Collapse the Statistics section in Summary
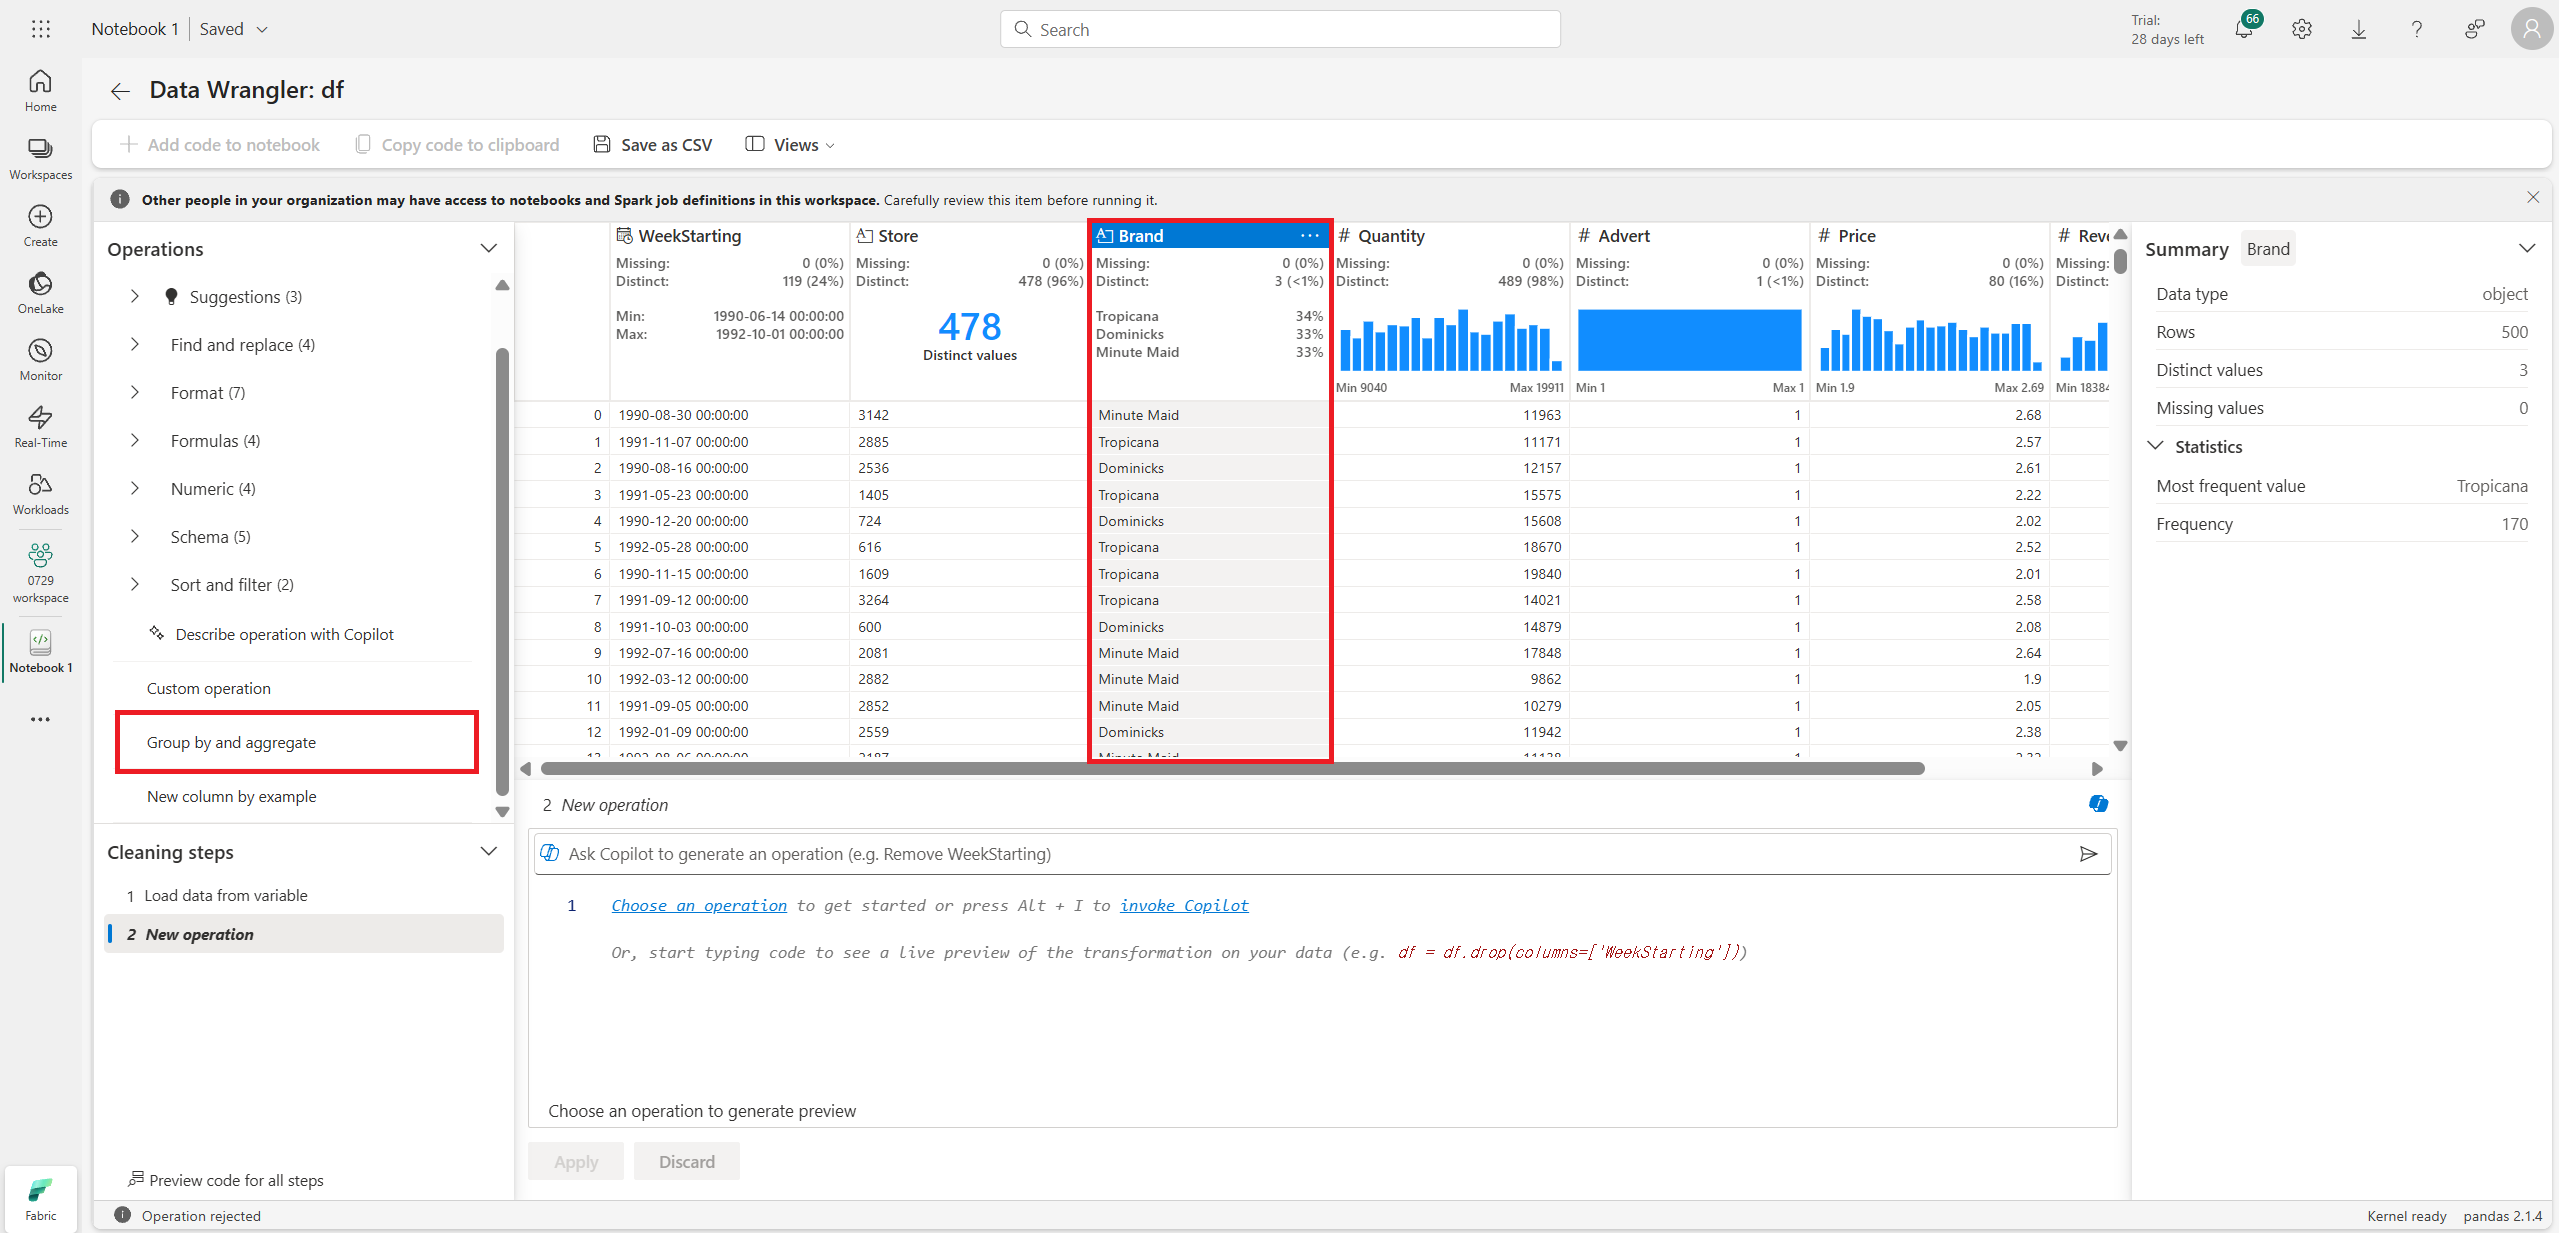 [x=2156, y=446]
